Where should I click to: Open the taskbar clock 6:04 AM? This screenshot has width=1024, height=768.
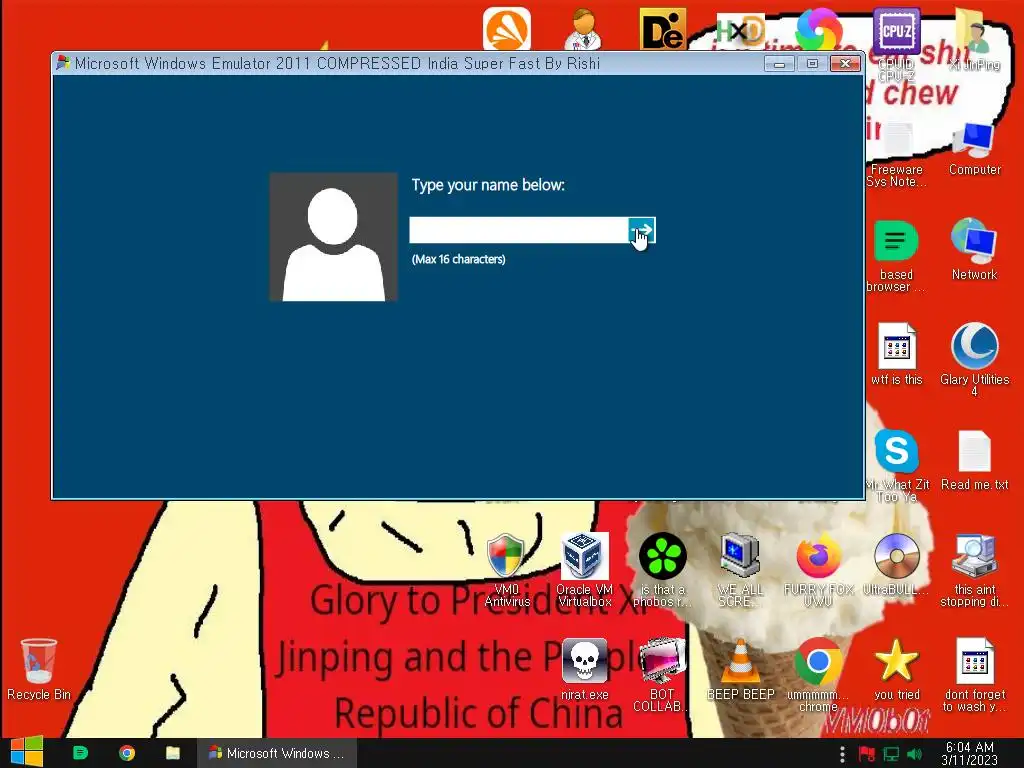[969, 753]
